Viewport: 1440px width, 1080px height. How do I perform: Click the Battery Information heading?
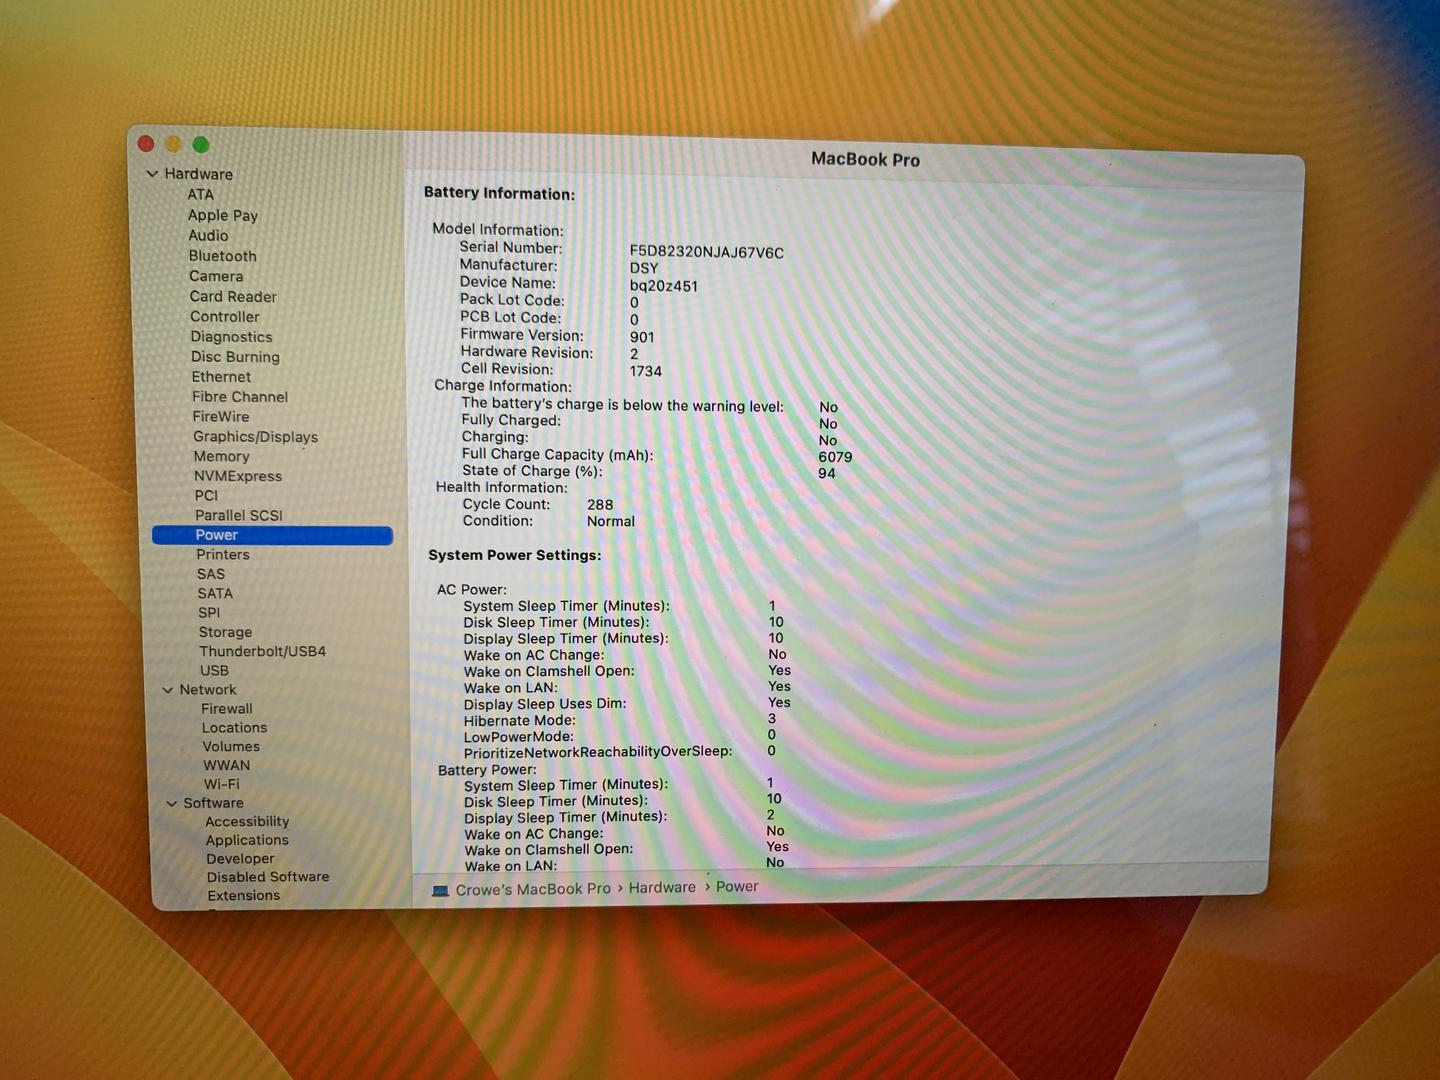(x=499, y=194)
